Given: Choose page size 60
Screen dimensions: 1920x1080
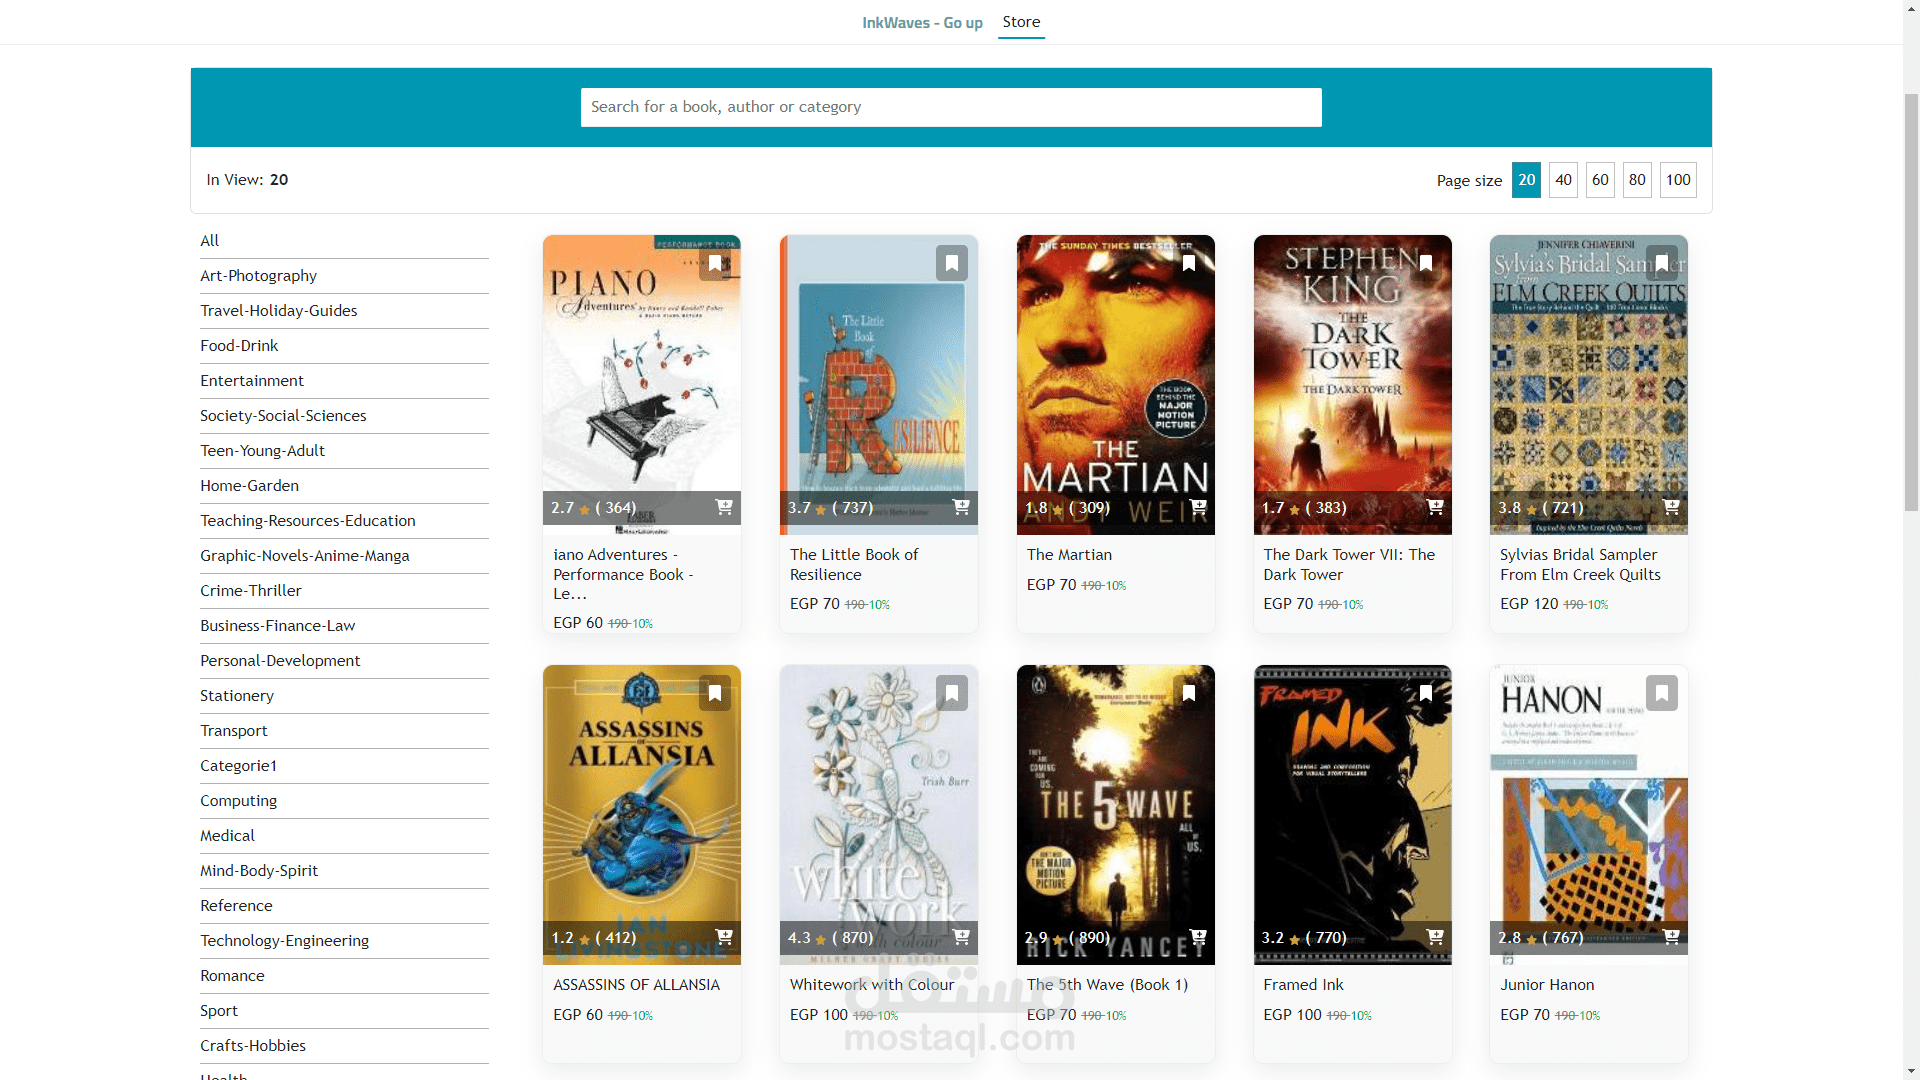Looking at the screenshot, I should (1600, 180).
